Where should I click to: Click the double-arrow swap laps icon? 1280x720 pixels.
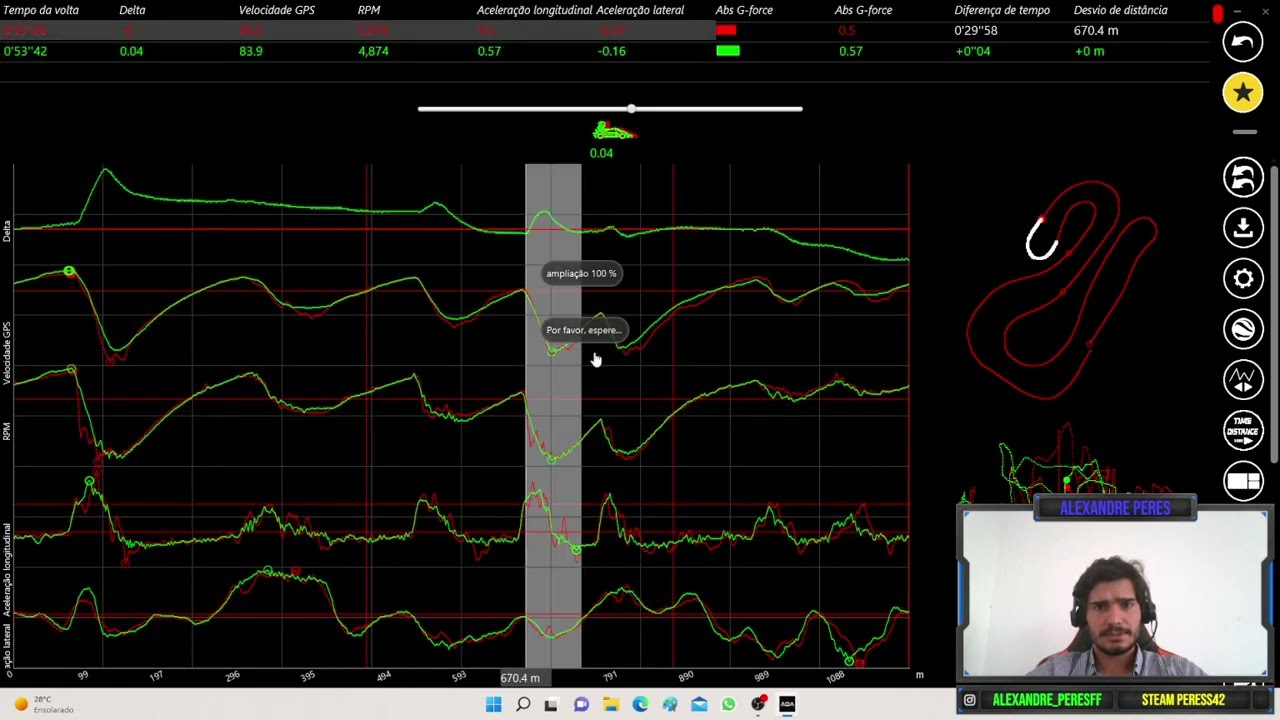[x=1243, y=177]
